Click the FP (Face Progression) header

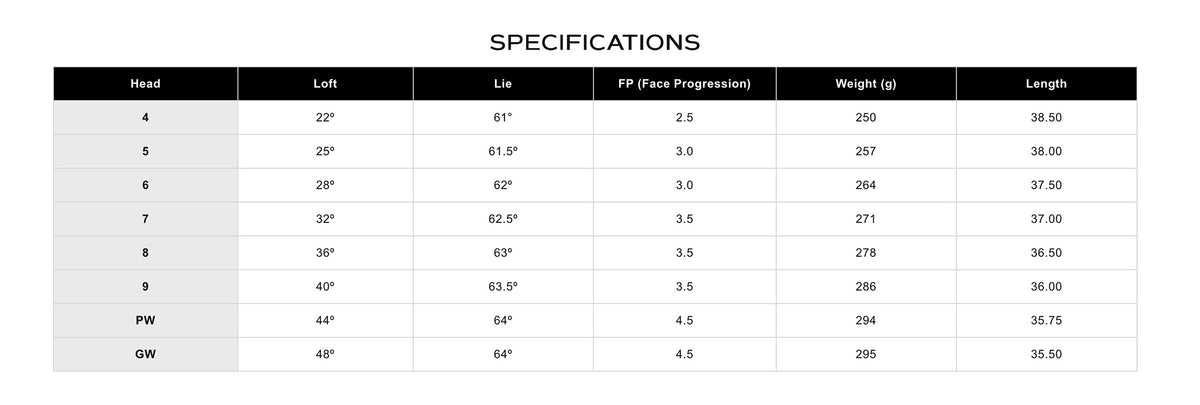[685, 84]
